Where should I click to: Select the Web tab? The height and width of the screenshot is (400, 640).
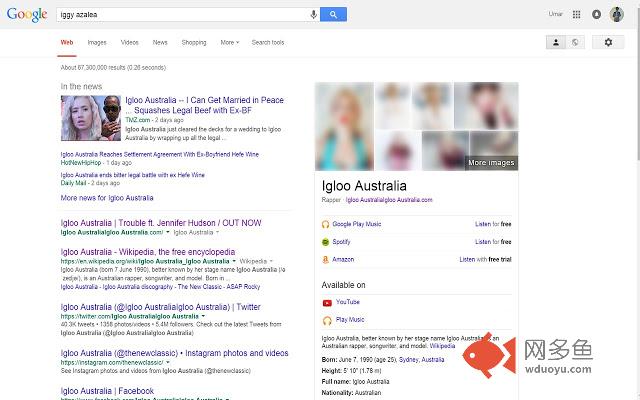[67, 42]
